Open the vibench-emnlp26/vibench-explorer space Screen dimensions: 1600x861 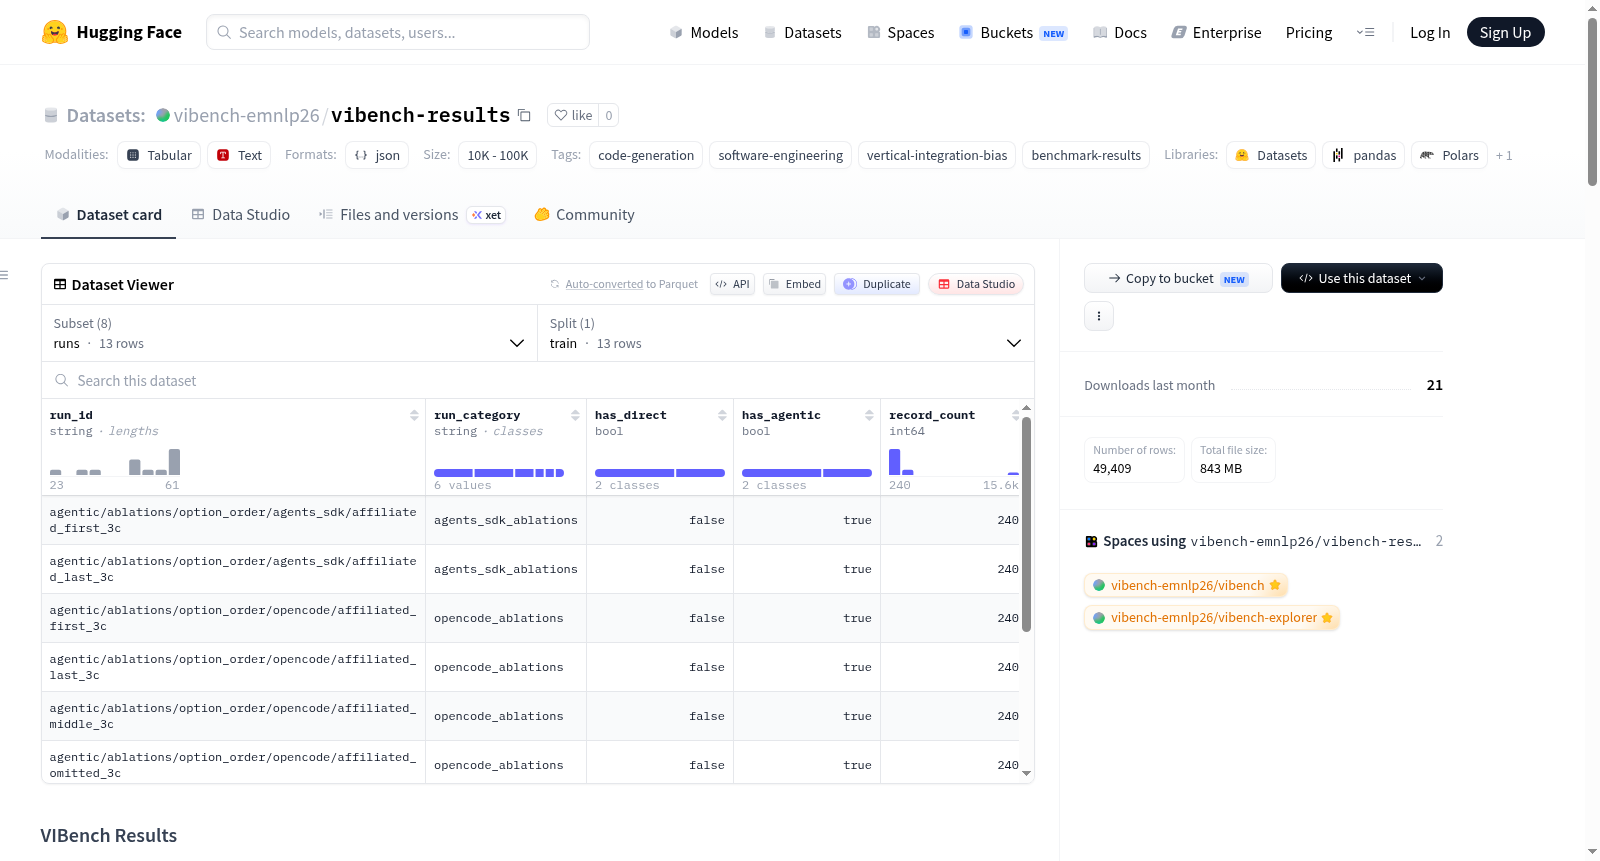point(1212,617)
